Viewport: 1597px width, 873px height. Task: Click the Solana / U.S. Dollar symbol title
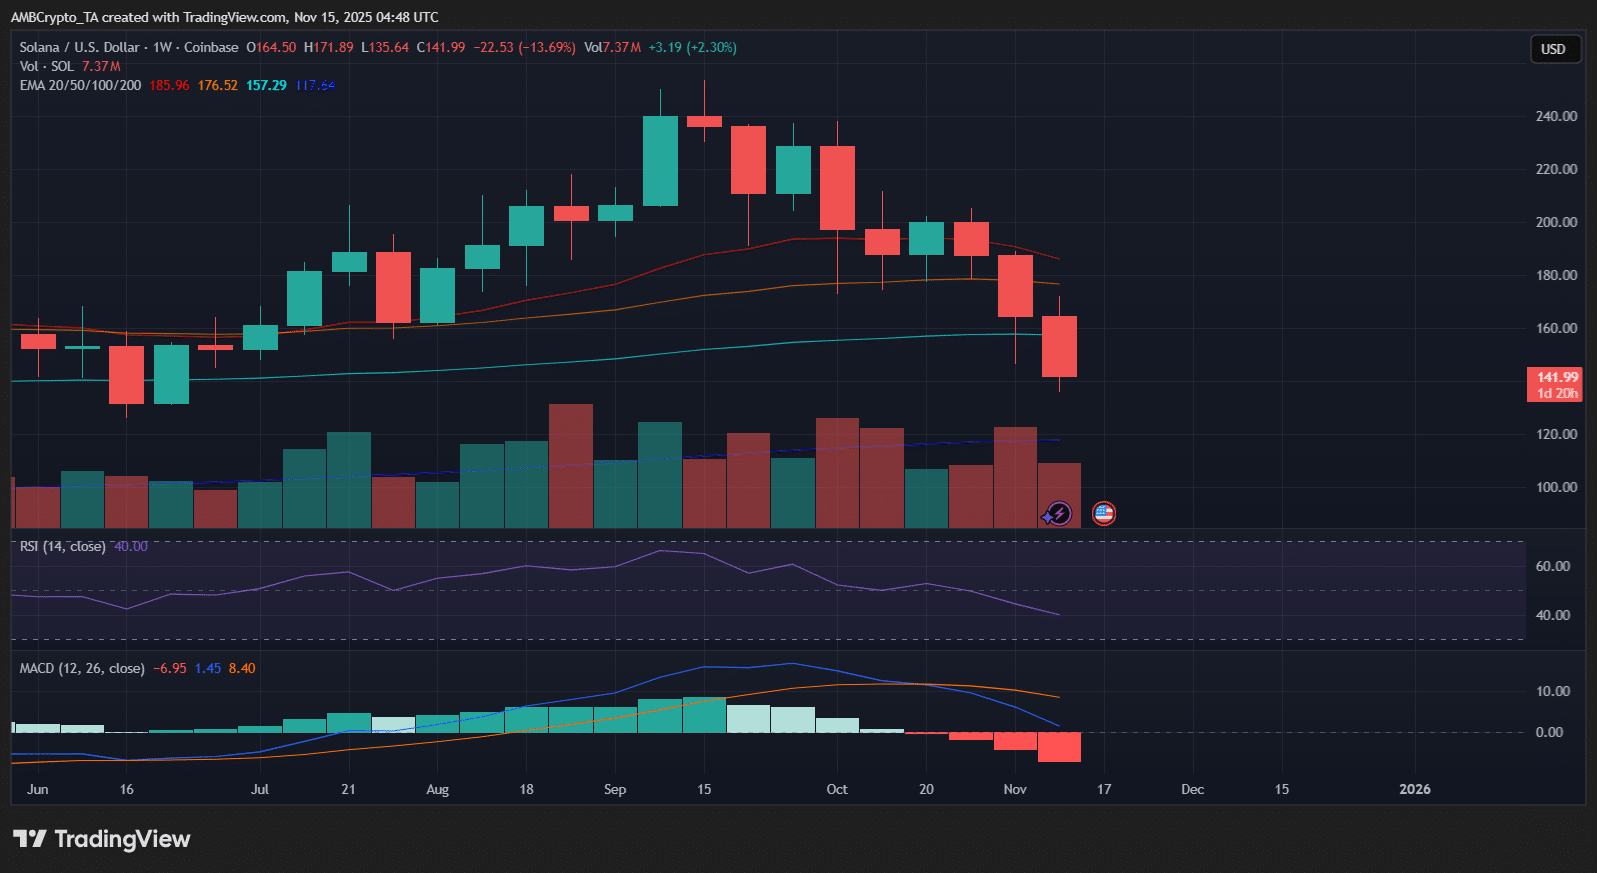pyautogui.click(x=80, y=47)
